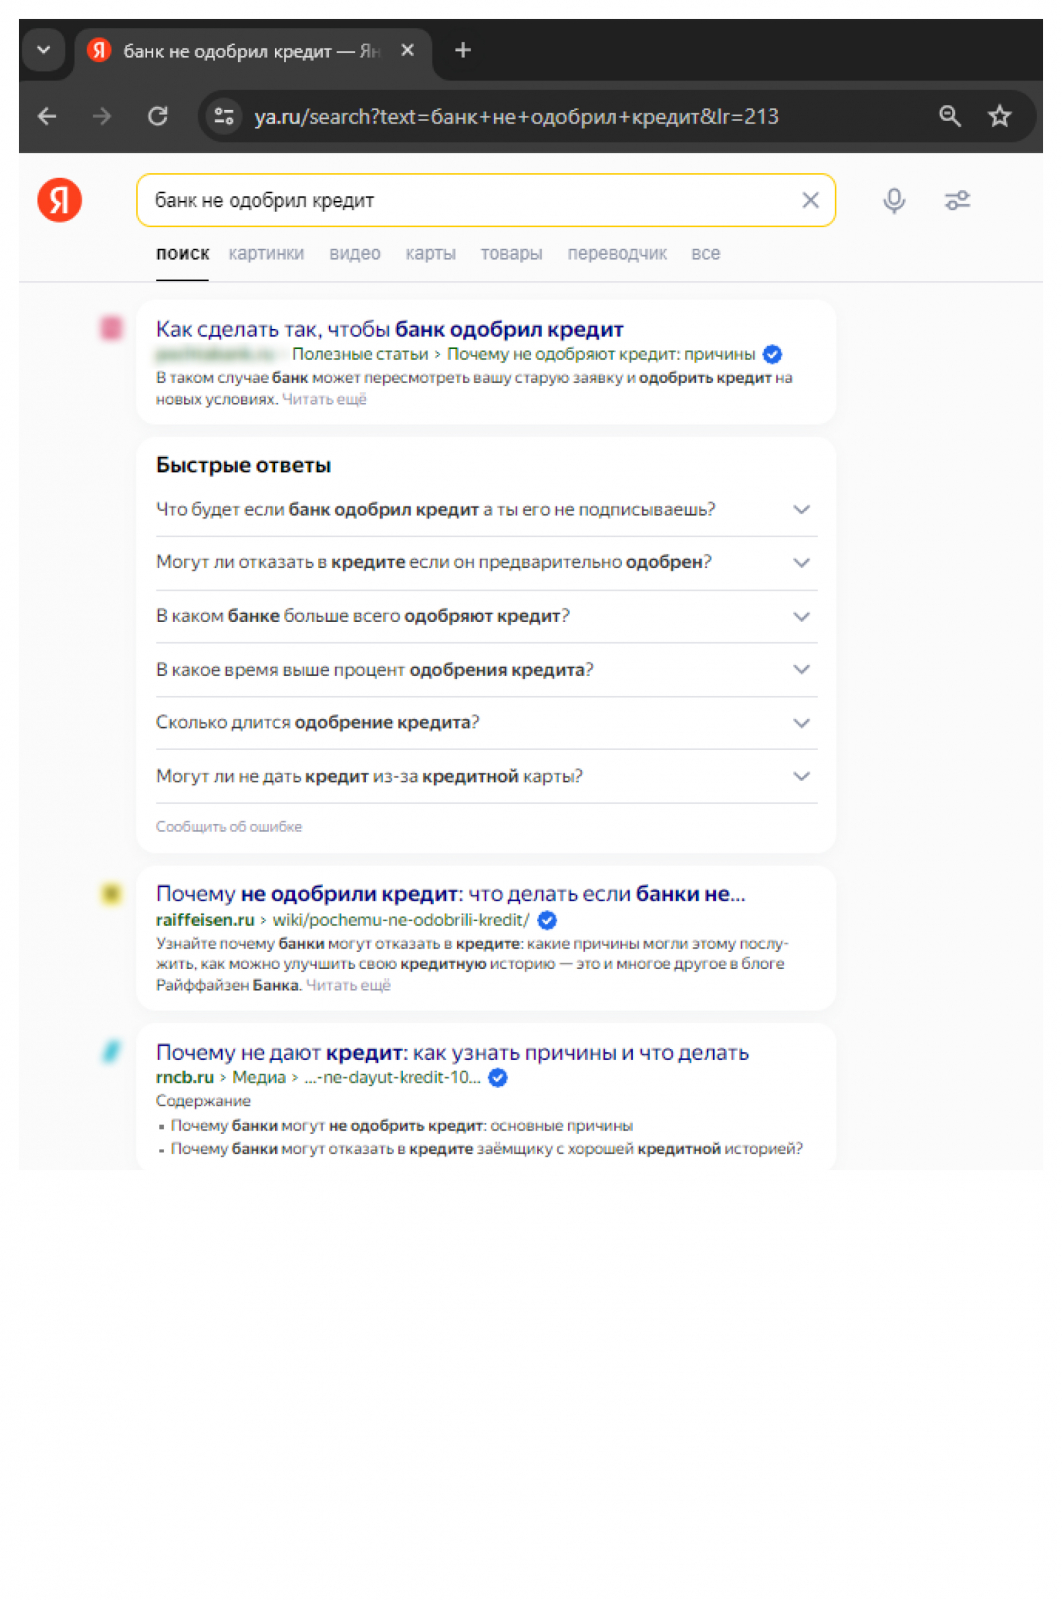Click "Сообщить об ошибке" link

point(229,827)
